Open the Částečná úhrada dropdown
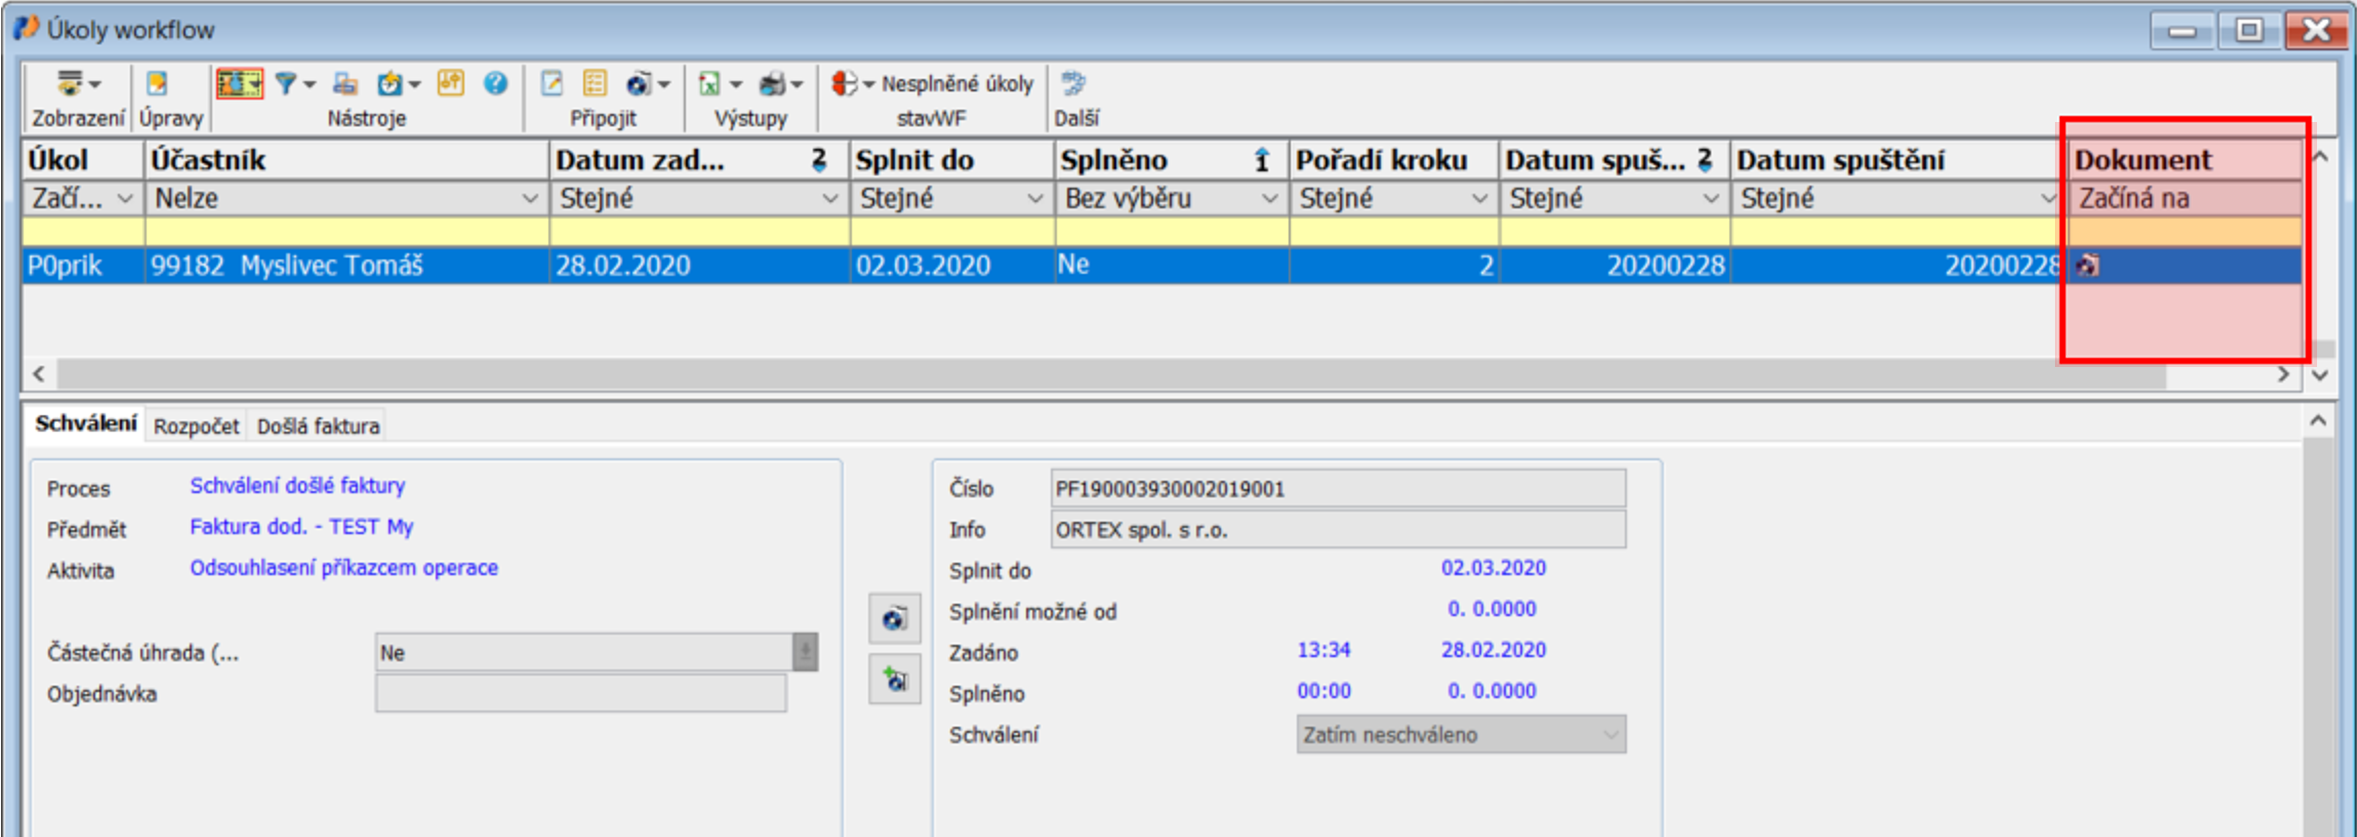Viewport: 2357px width, 837px height. tap(805, 653)
